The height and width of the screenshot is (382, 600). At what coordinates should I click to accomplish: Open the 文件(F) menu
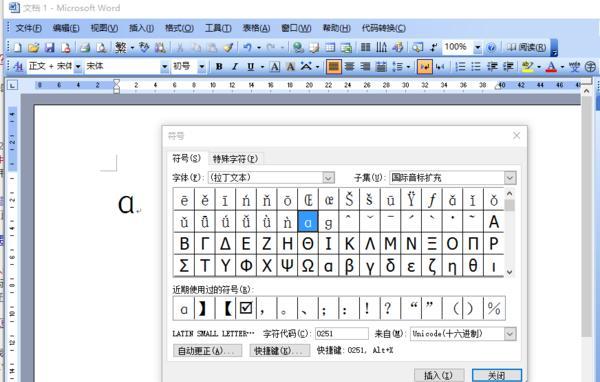(28, 28)
